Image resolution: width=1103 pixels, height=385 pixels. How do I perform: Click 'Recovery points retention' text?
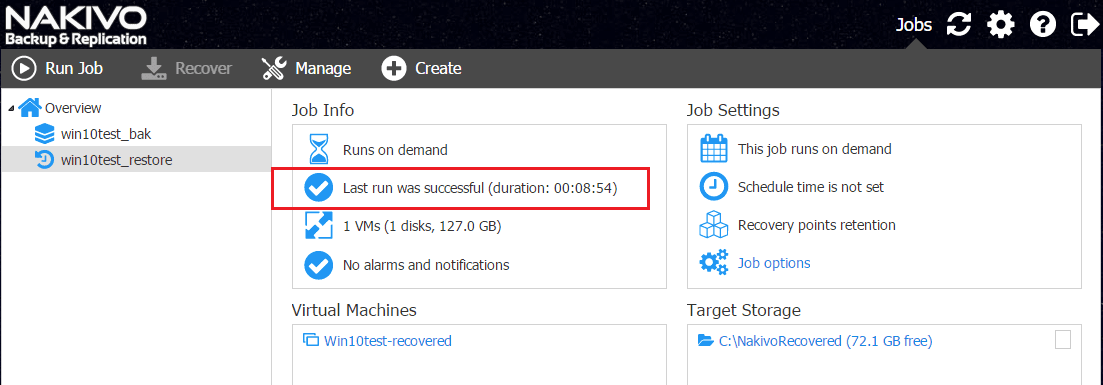coord(817,225)
